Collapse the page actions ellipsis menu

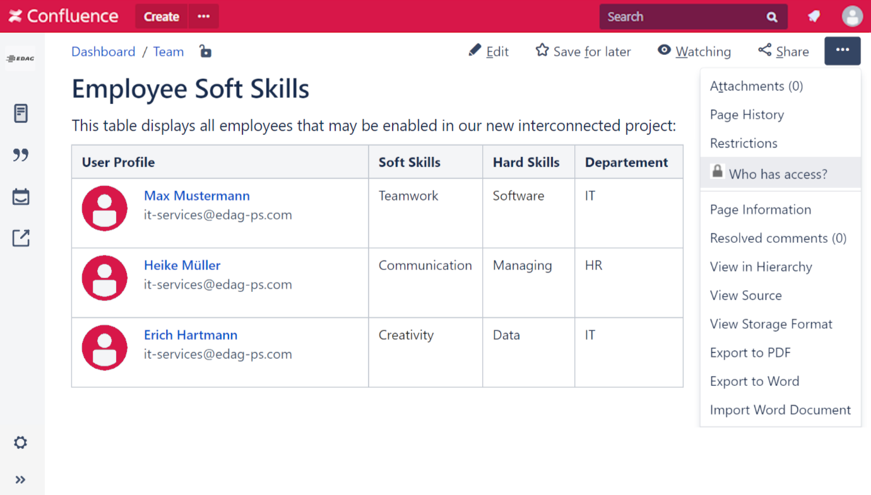pyautogui.click(x=842, y=51)
